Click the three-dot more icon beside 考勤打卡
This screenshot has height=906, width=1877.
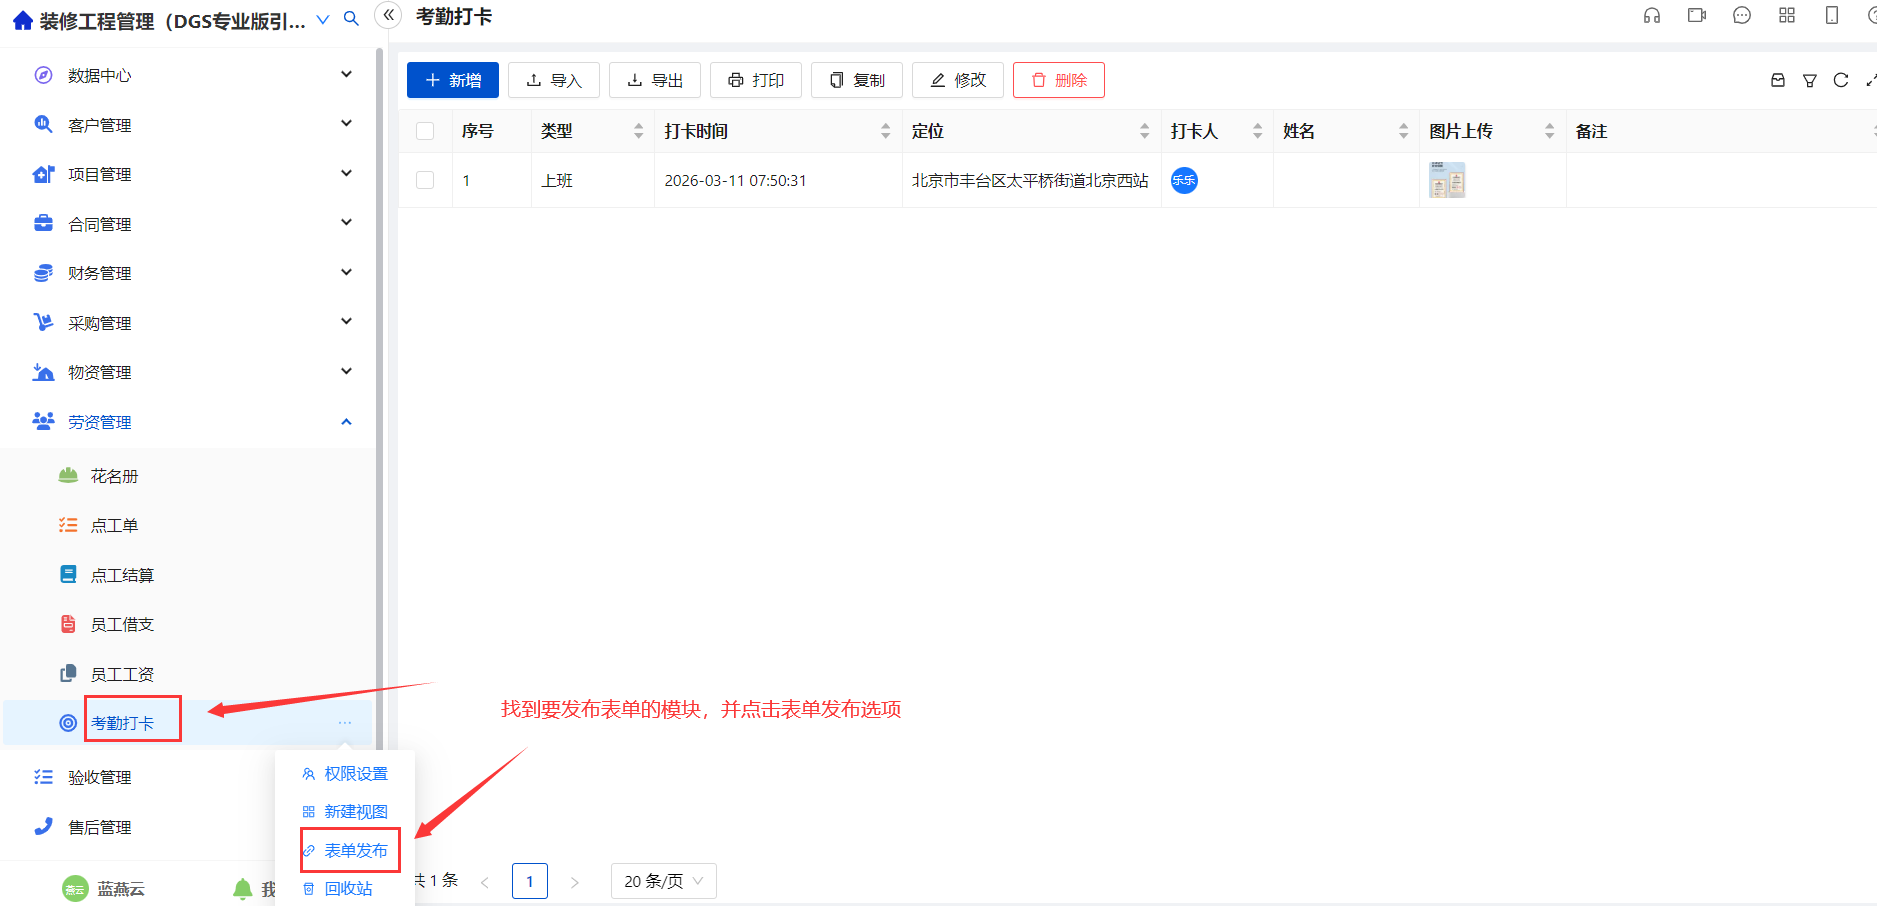pyautogui.click(x=345, y=723)
